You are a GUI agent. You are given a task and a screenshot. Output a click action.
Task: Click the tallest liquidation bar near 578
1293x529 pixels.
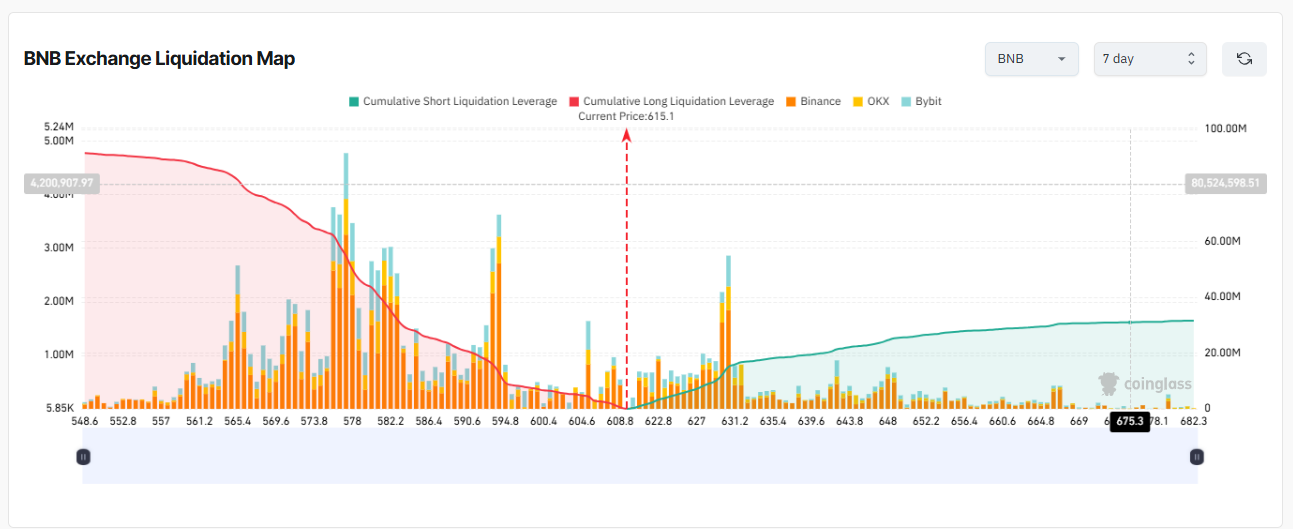coord(346,281)
